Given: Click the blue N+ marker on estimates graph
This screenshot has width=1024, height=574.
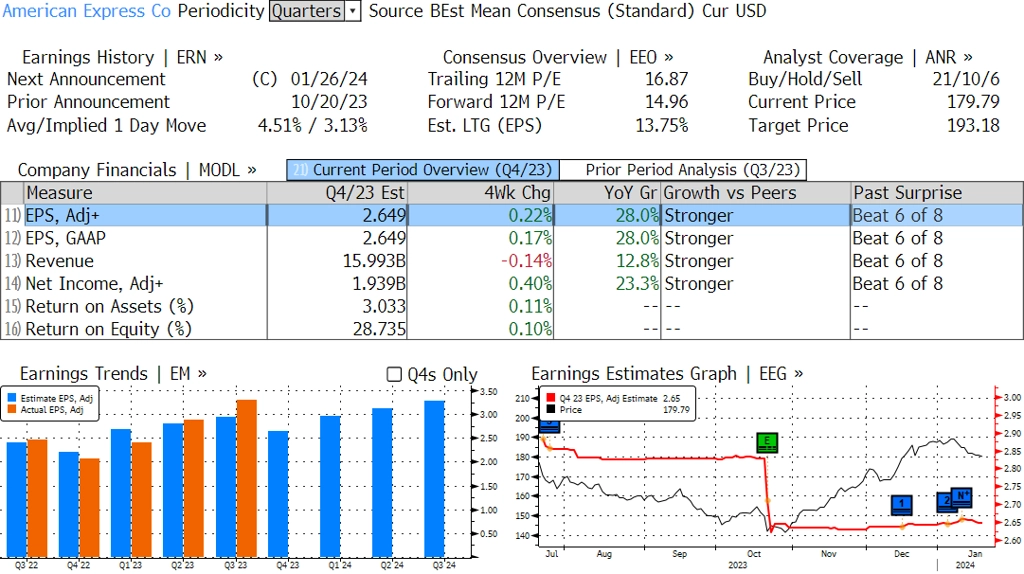Looking at the screenshot, I should pos(962,496).
